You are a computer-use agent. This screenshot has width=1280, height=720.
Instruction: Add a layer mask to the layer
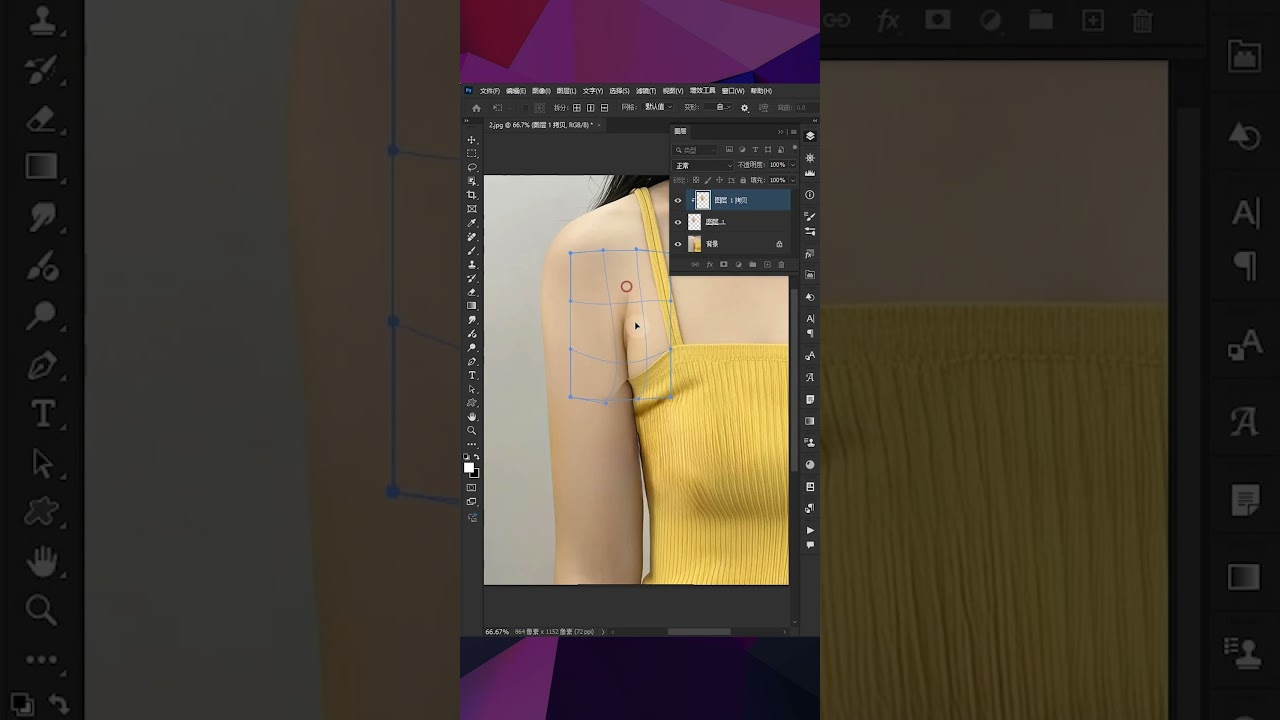click(723, 265)
